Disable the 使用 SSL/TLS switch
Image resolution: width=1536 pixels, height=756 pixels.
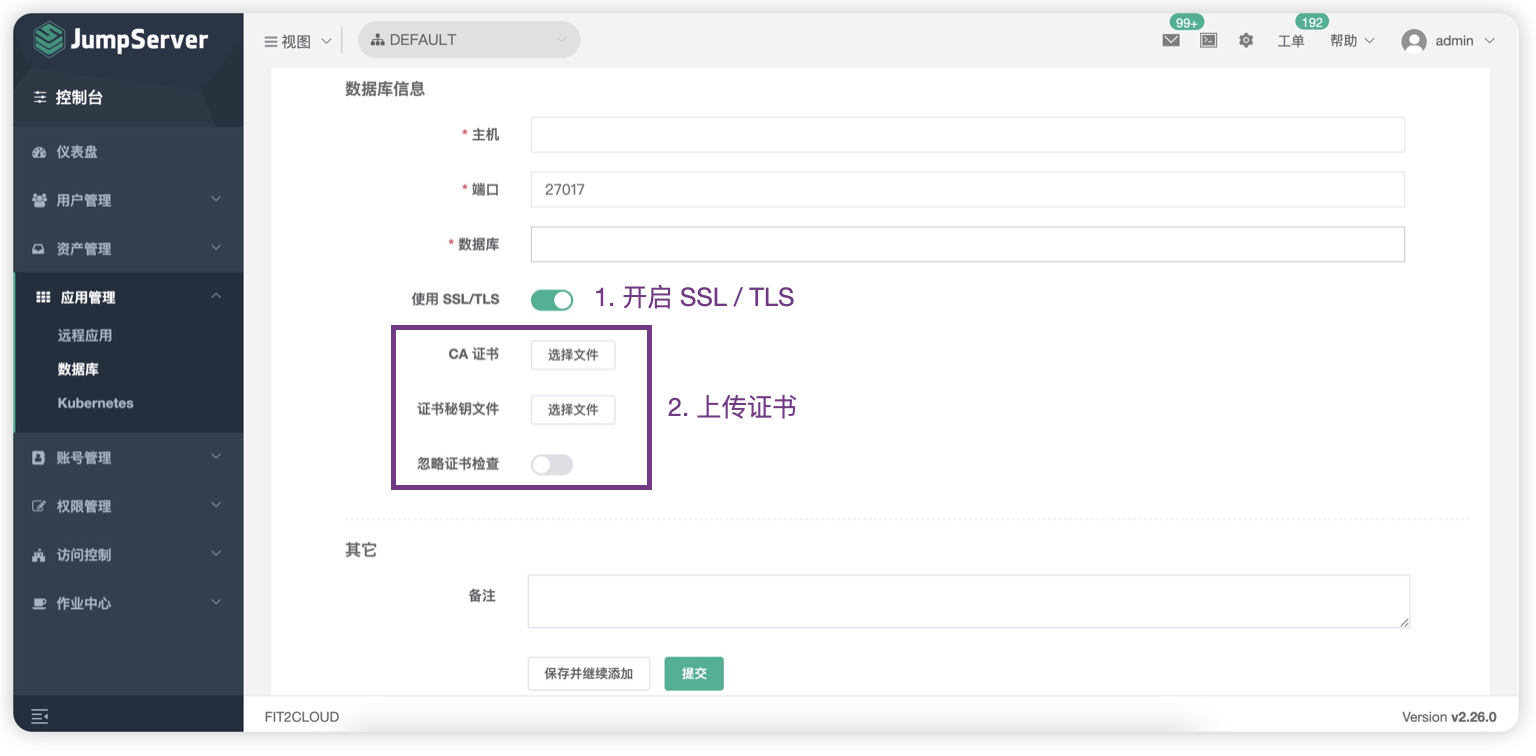[x=551, y=298]
